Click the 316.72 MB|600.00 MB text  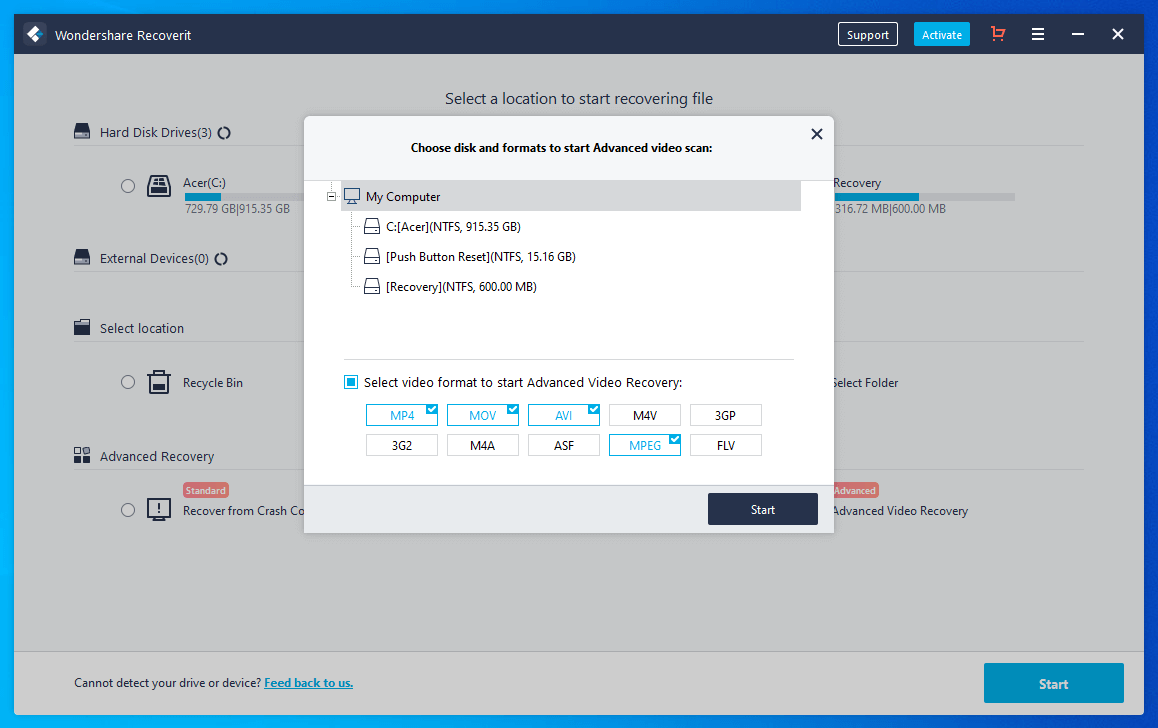coord(890,209)
